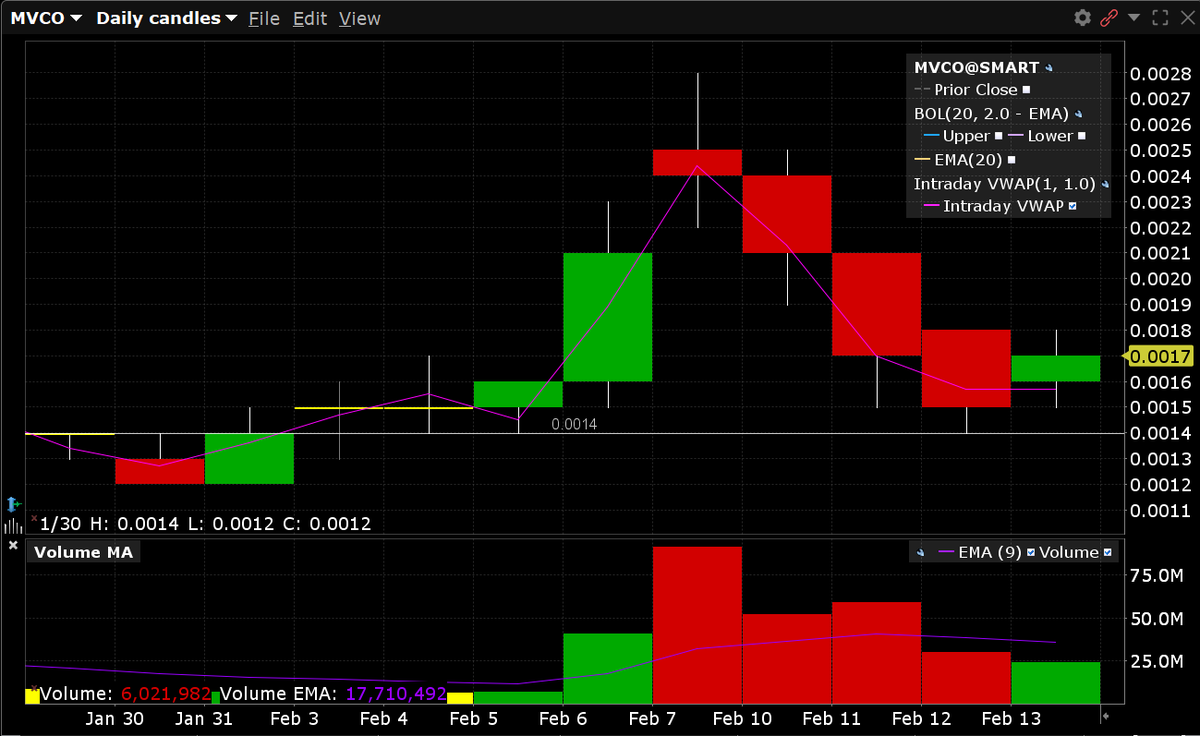Image resolution: width=1200 pixels, height=736 pixels.
Task: Click the Feb 13 green candle body
Action: coord(1056,368)
